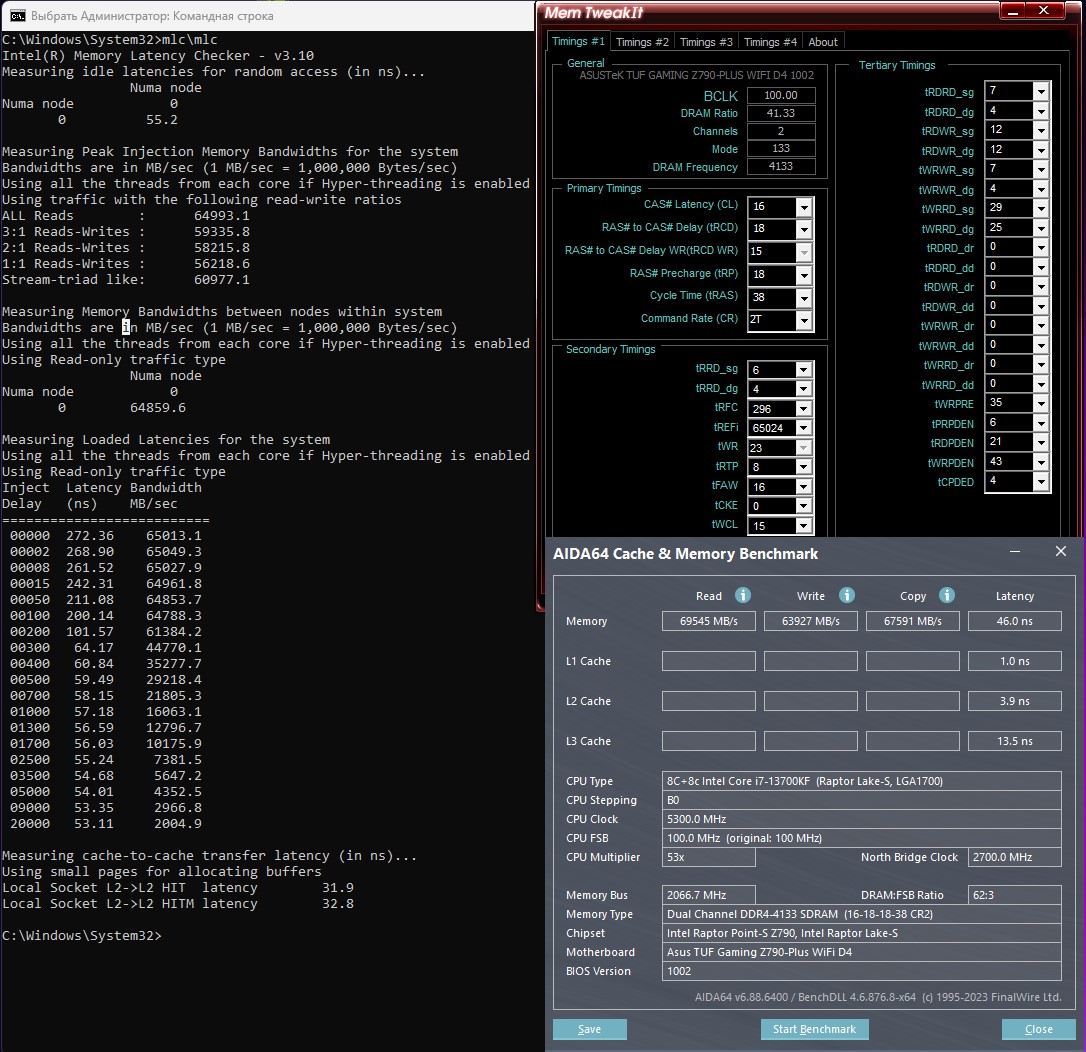Image resolution: width=1086 pixels, height=1052 pixels.
Task: Click North Bridge Clock 2700.0 MHz
Action: tap(1015, 857)
